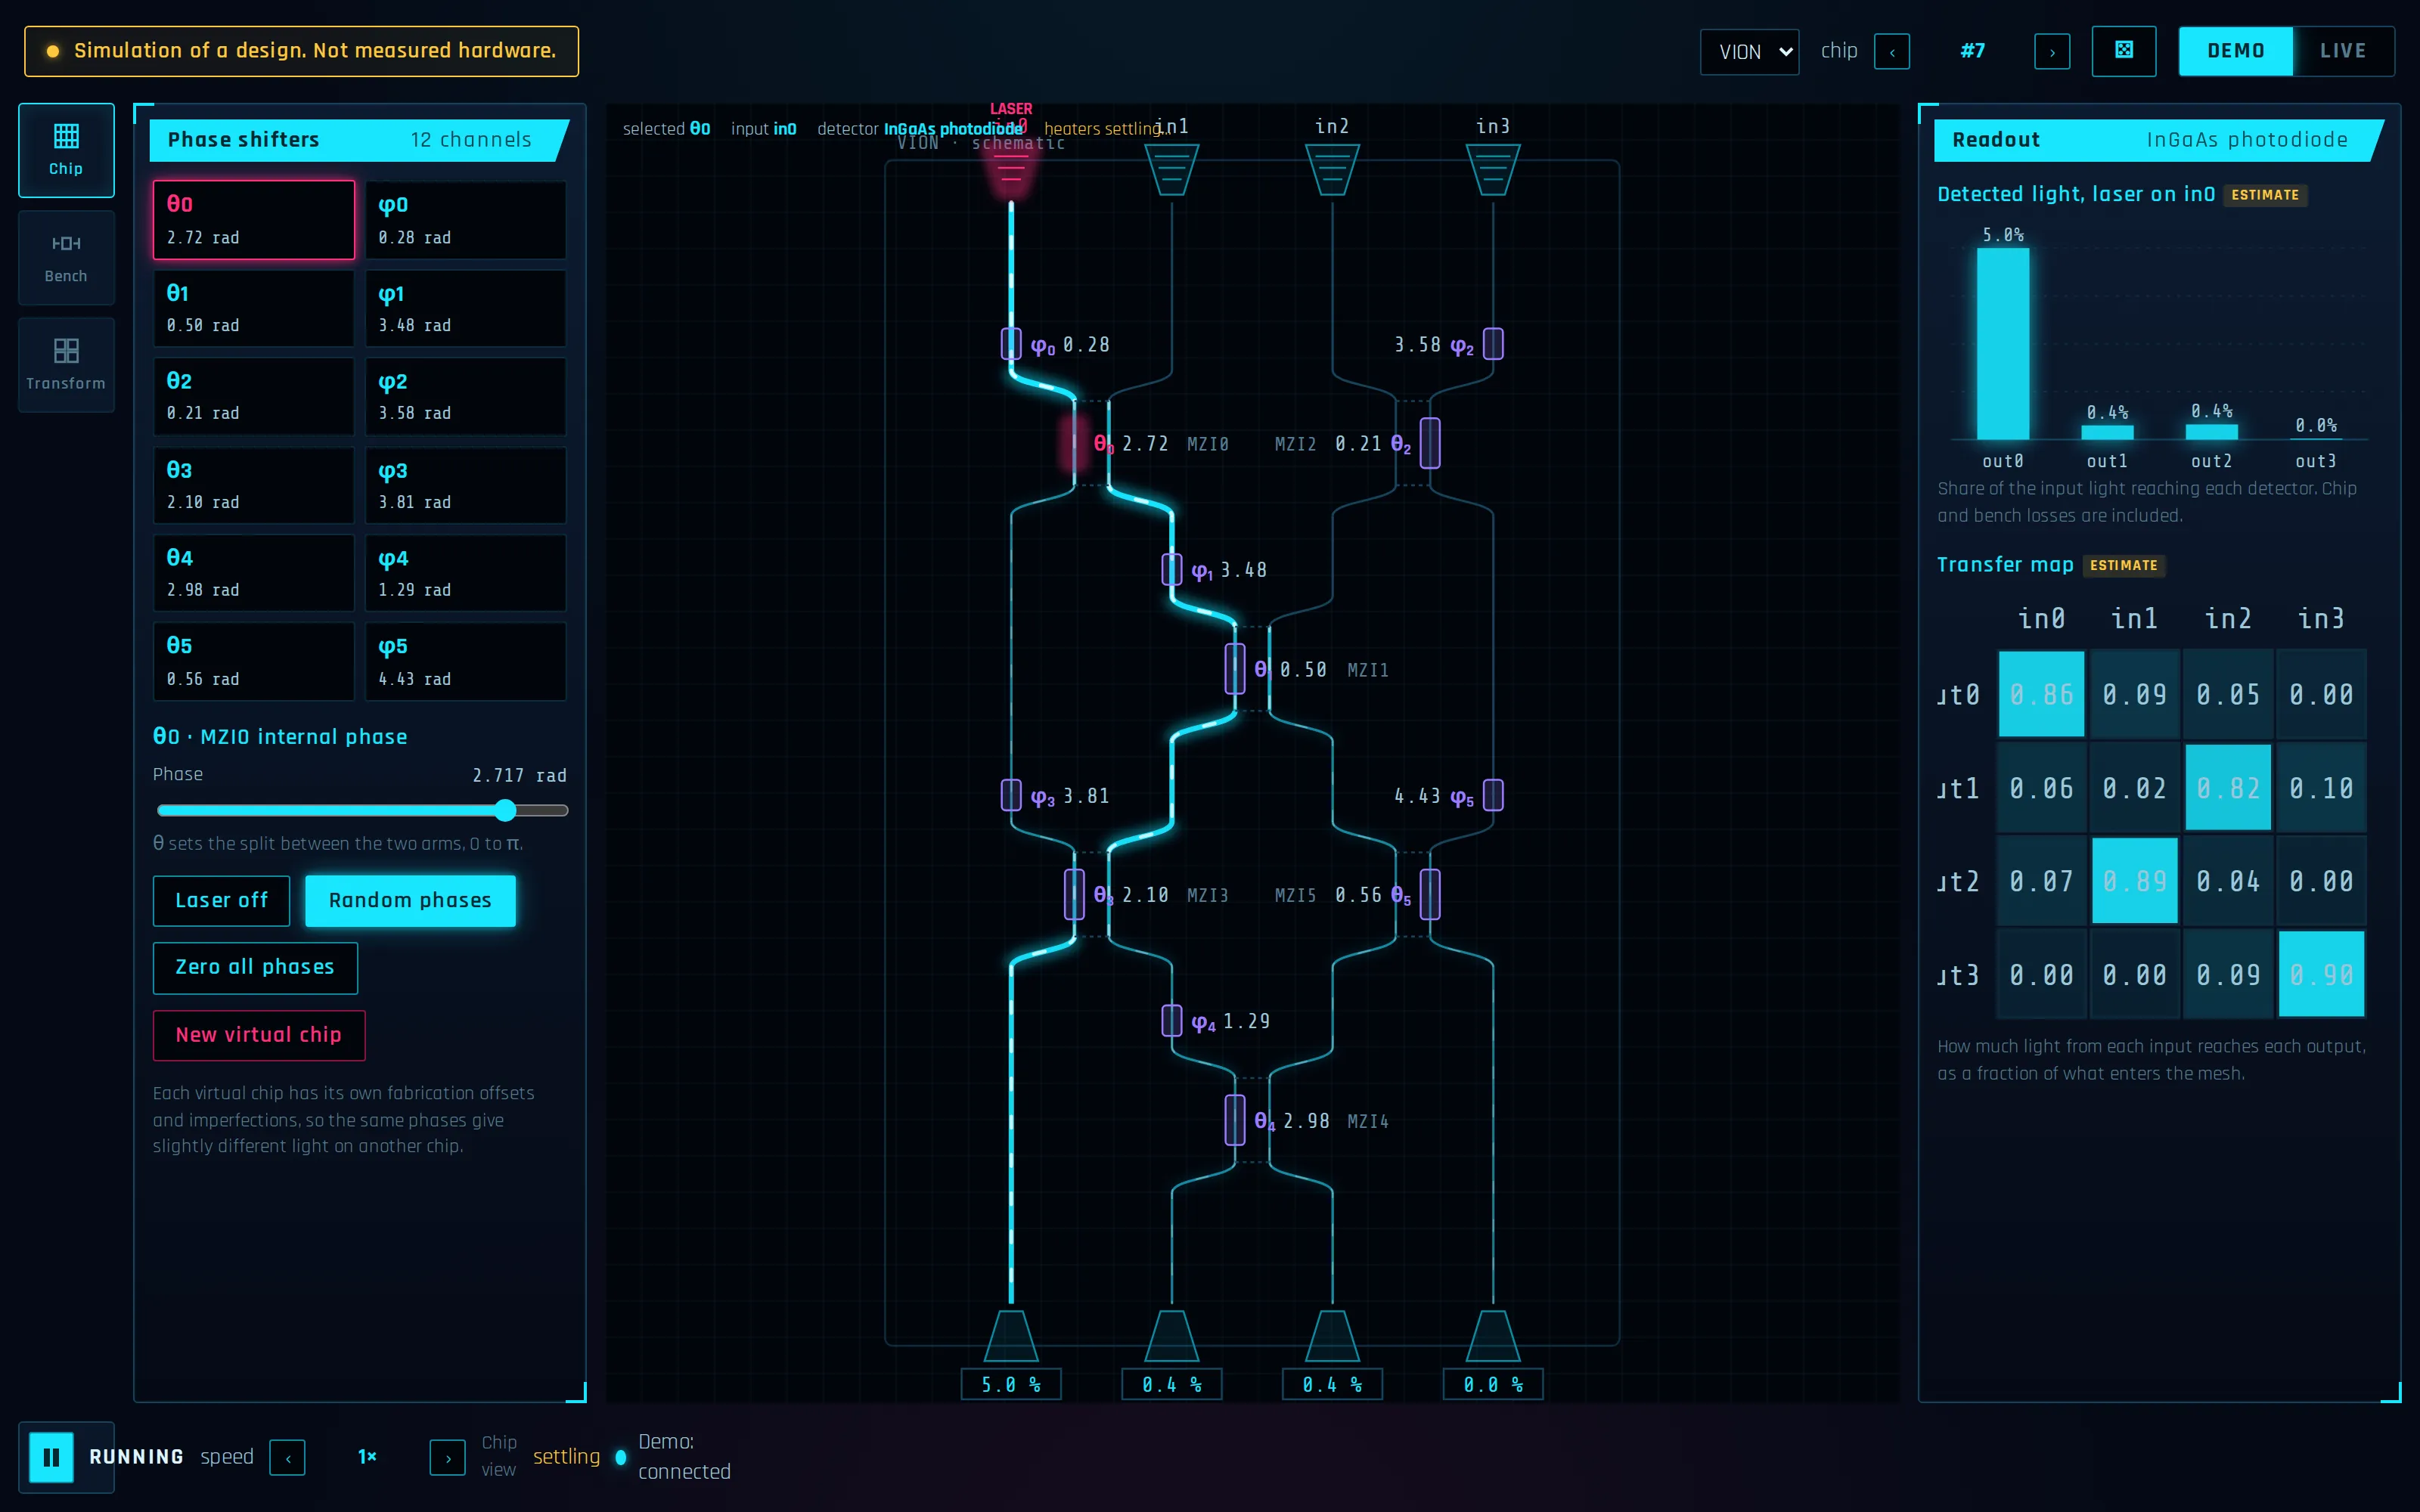The height and width of the screenshot is (1512, 2420).
Task: Select the θ3 2.10 rad channel
Action: click(x=254, y=485)
